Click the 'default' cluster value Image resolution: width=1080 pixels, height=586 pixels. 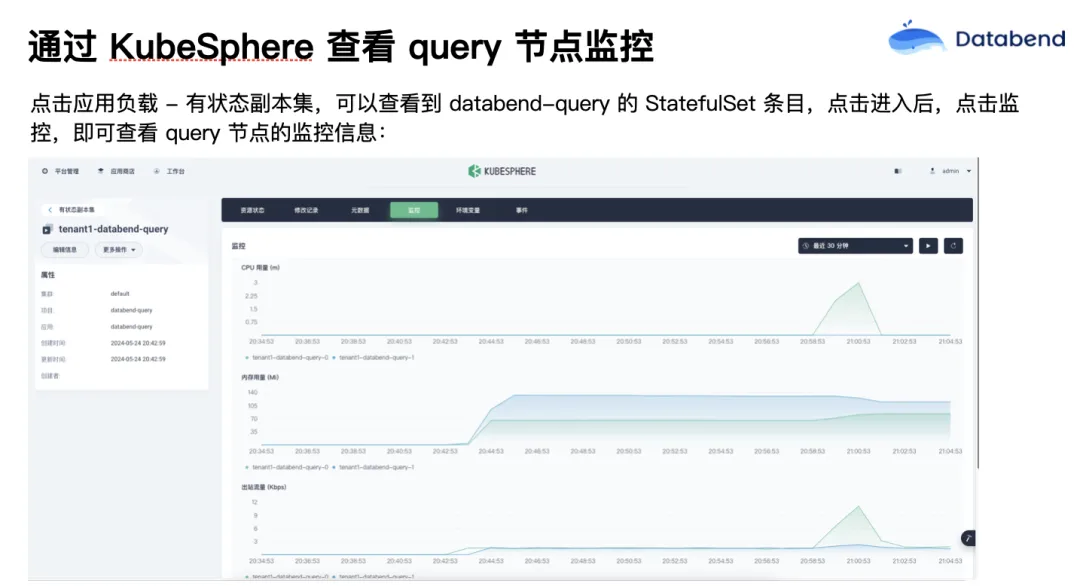[120, 293]
